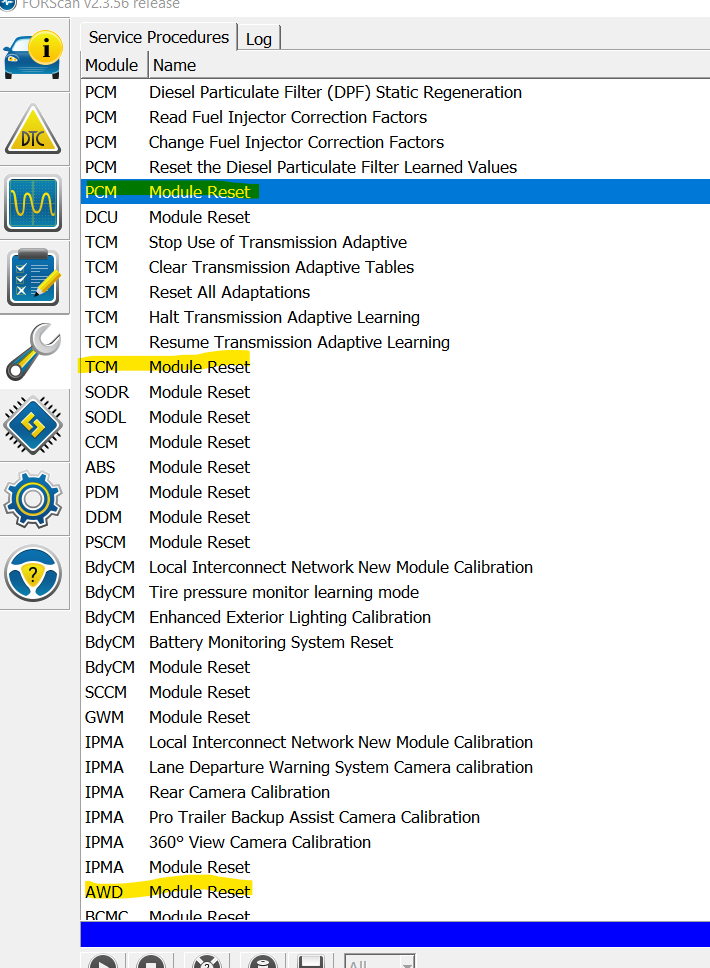
Task: Select Clear Transmission Adaptive Tables
Action: coord(395,267)
